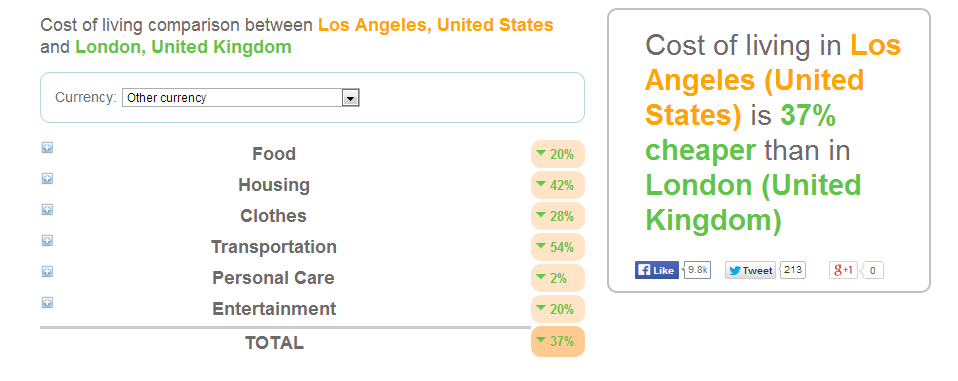Click the London, United Kingdom heading link
This screenshot has width=958, height=381.
click(x=183, y=47)
